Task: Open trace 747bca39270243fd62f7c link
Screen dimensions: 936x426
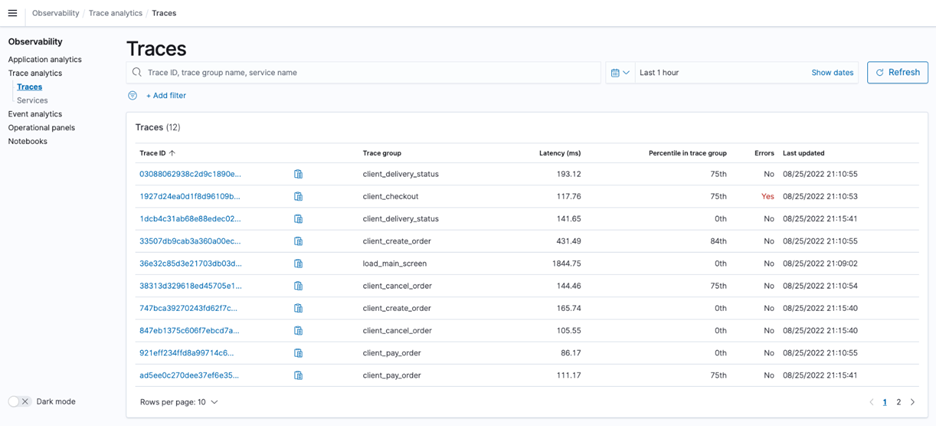Action: (189, 308)
